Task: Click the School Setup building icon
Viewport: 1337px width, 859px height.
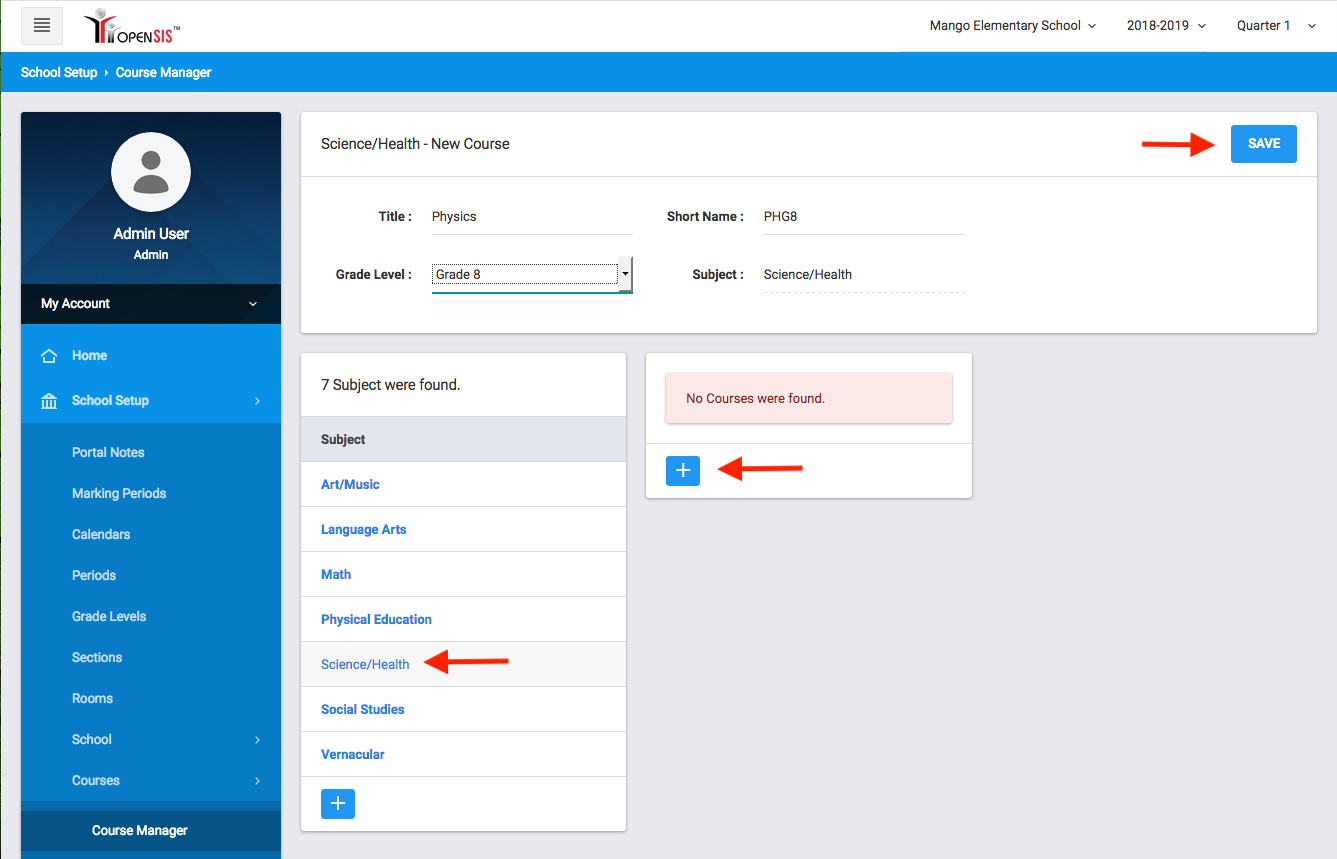Action: [48, 401]
